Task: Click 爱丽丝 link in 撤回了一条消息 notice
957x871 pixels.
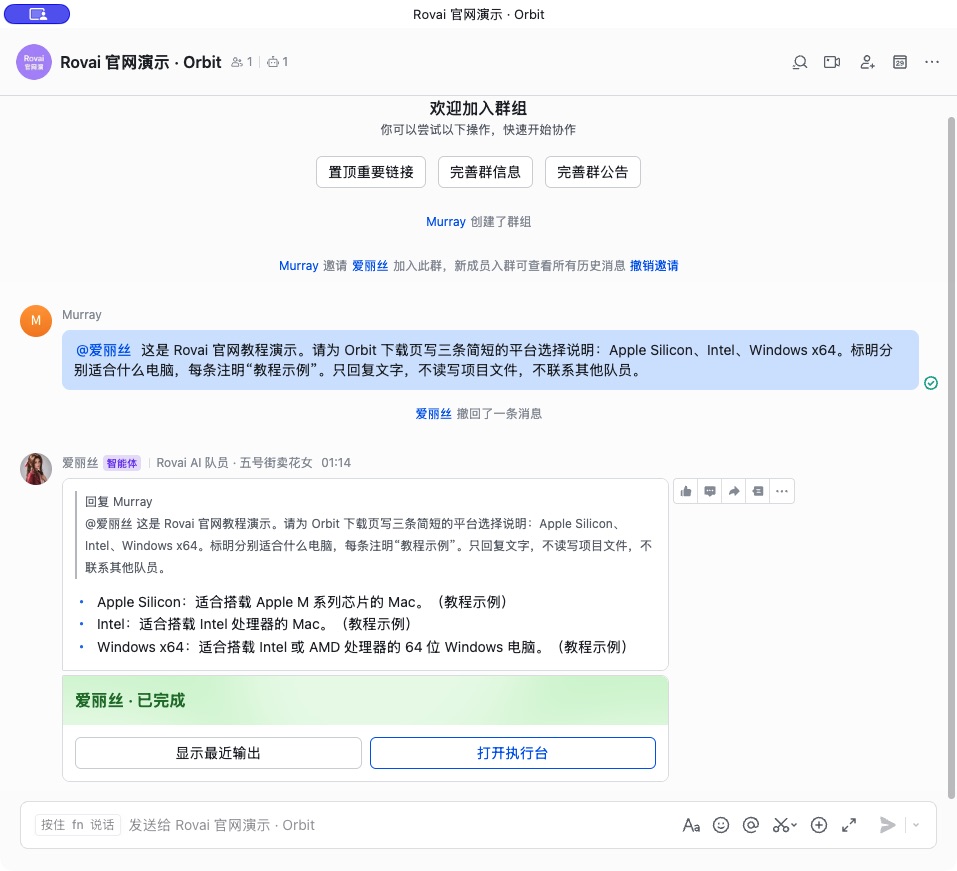Action: (x=433, y=414)
